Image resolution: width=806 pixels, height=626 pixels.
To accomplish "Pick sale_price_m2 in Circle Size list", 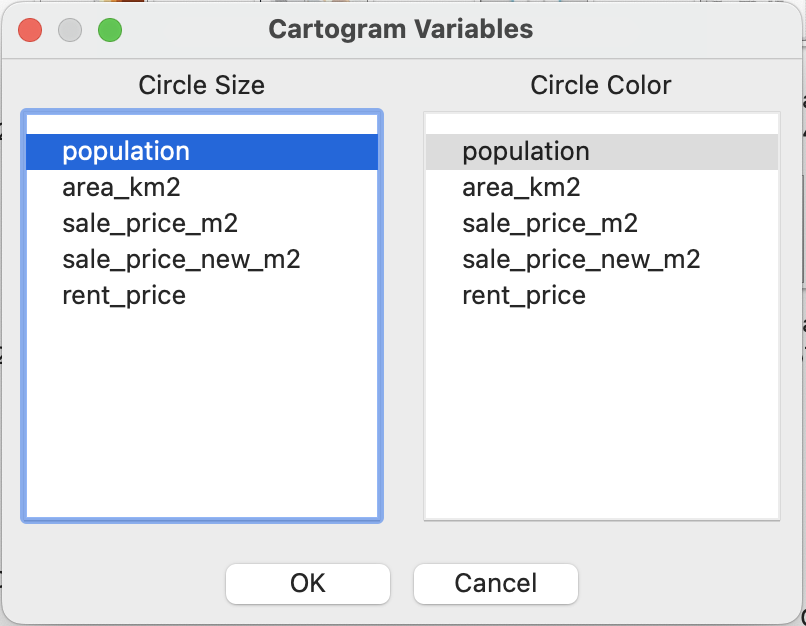I will 202,224.
